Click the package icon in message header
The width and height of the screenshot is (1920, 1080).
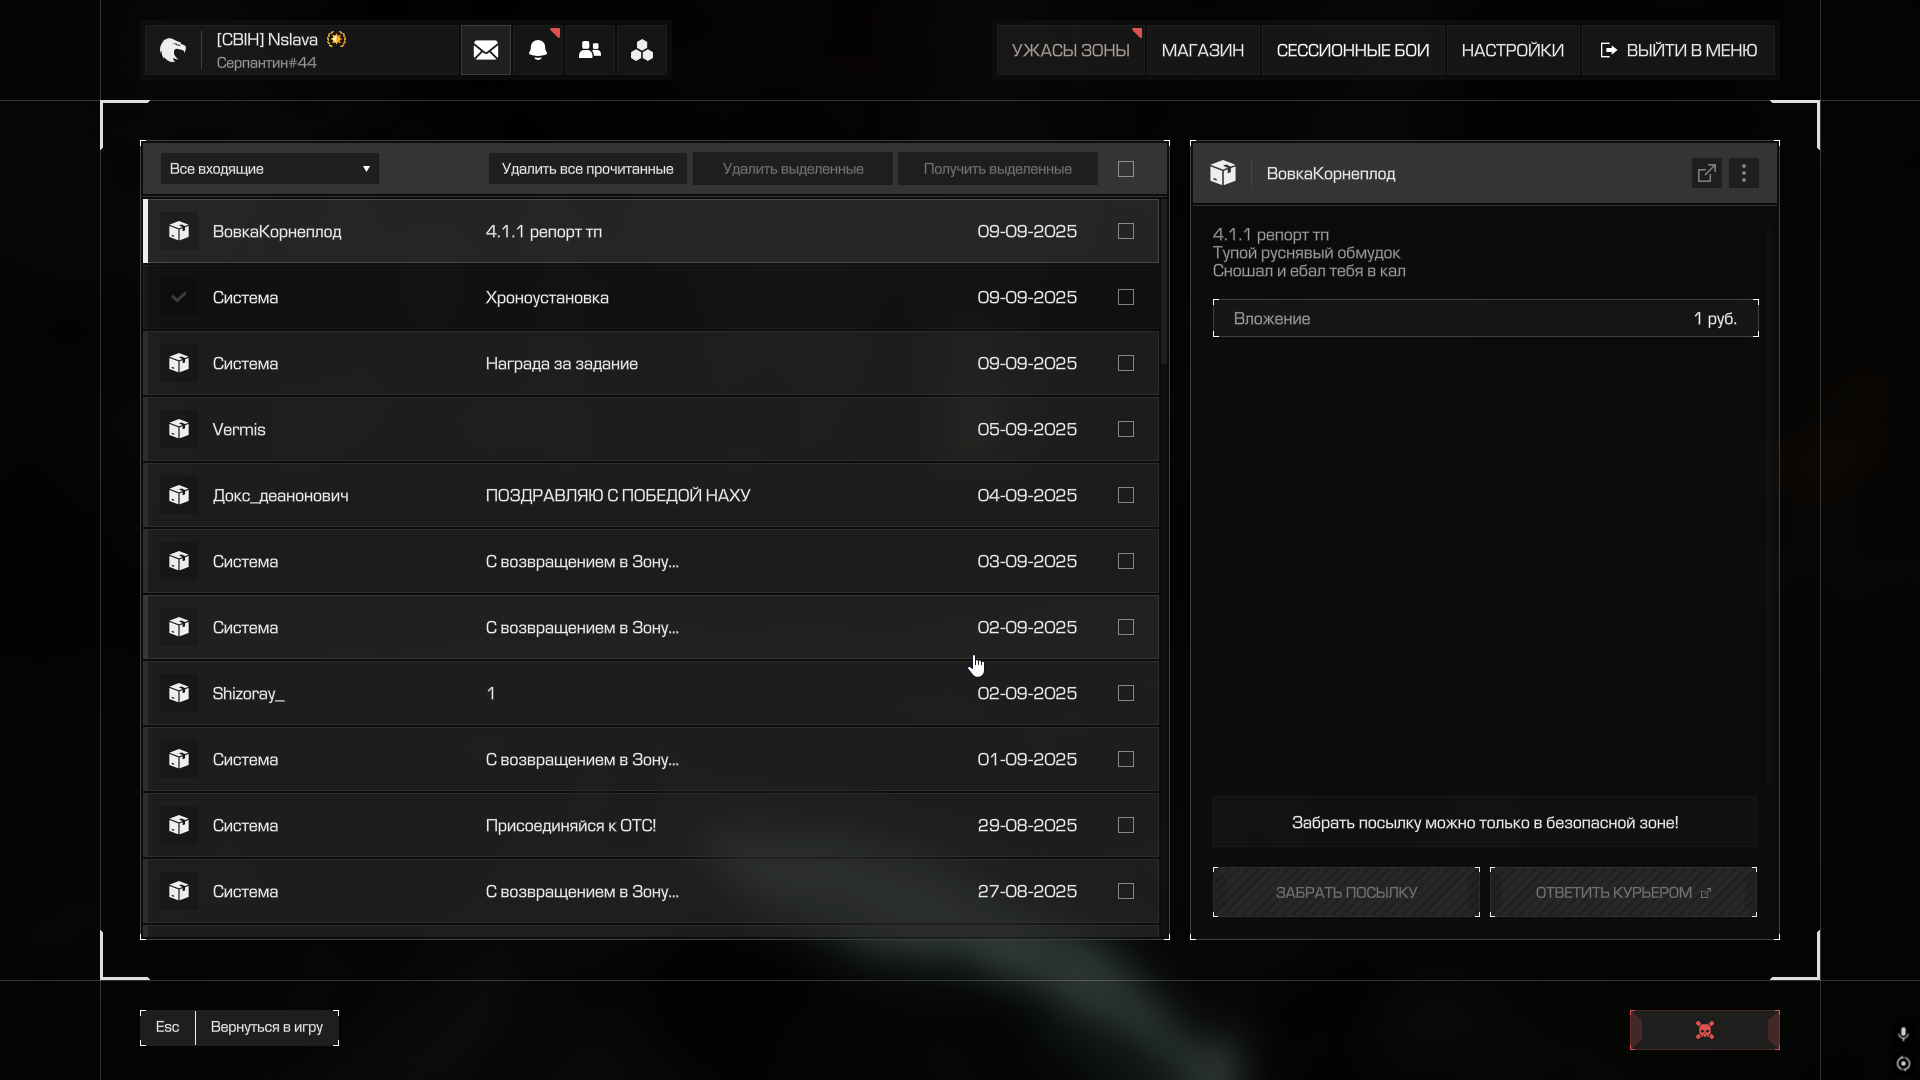pyautogui.click(x=1223, y=173)
